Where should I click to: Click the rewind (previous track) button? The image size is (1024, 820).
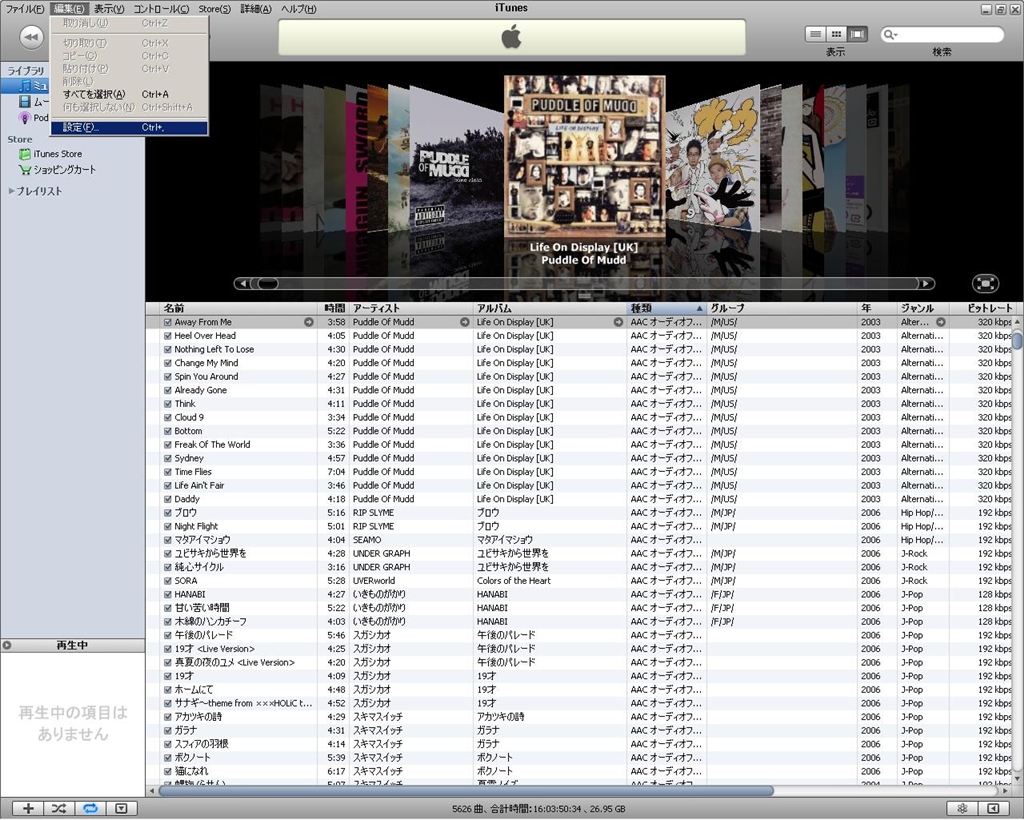click(31, 37)
